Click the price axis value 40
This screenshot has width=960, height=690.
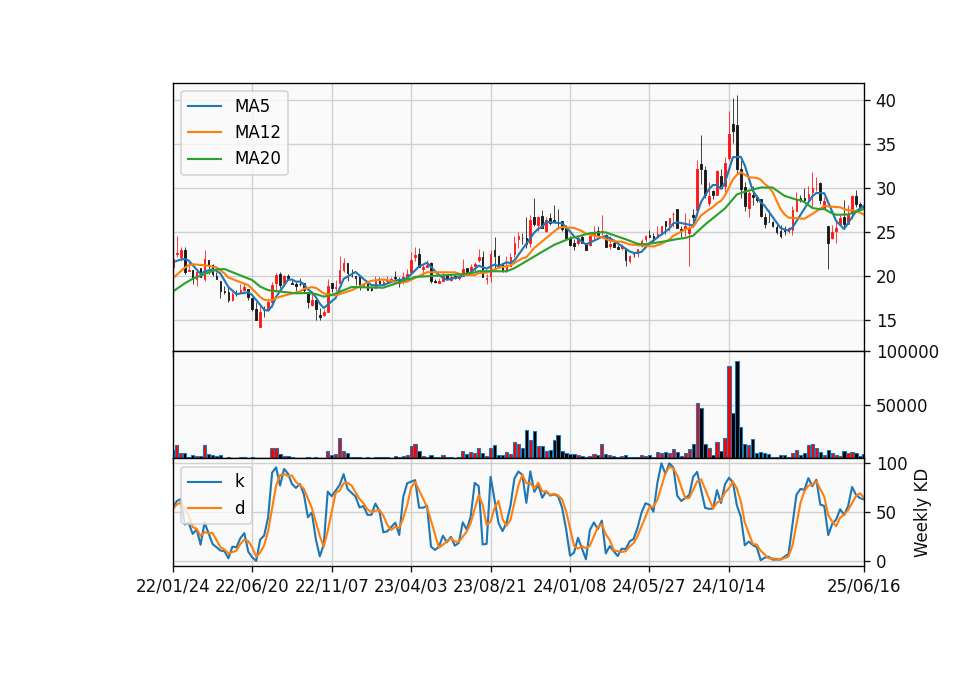886,101
